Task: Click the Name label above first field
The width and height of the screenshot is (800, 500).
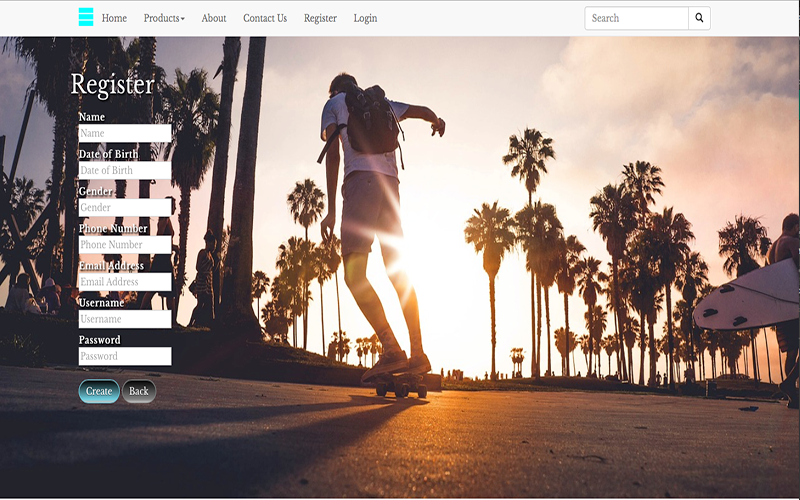Action: click(92, 117)
